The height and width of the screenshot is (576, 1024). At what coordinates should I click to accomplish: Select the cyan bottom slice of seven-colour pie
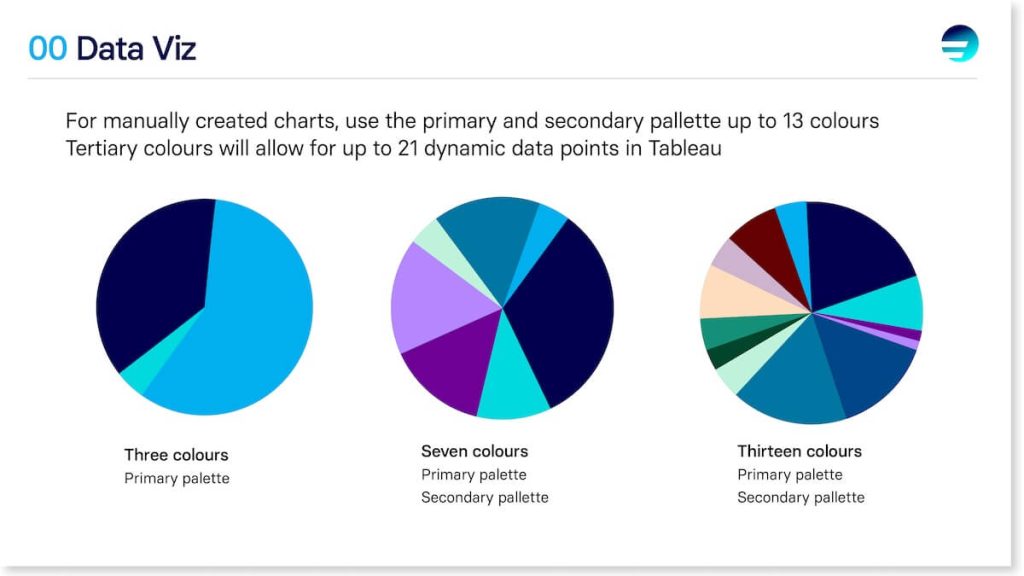click(x=513, y=385)
